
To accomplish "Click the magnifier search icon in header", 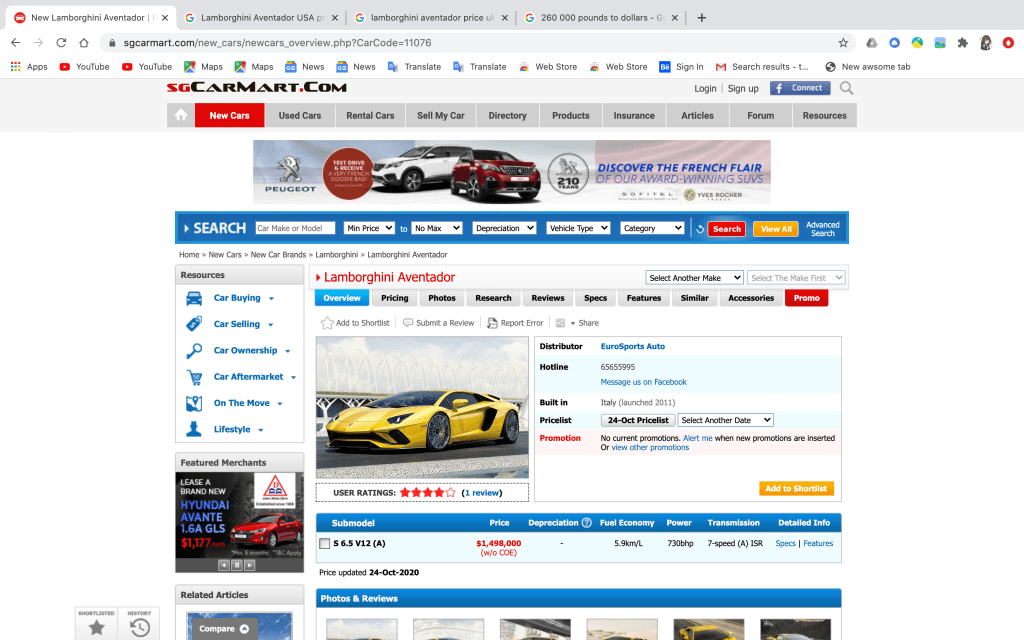I will (846, 88).
